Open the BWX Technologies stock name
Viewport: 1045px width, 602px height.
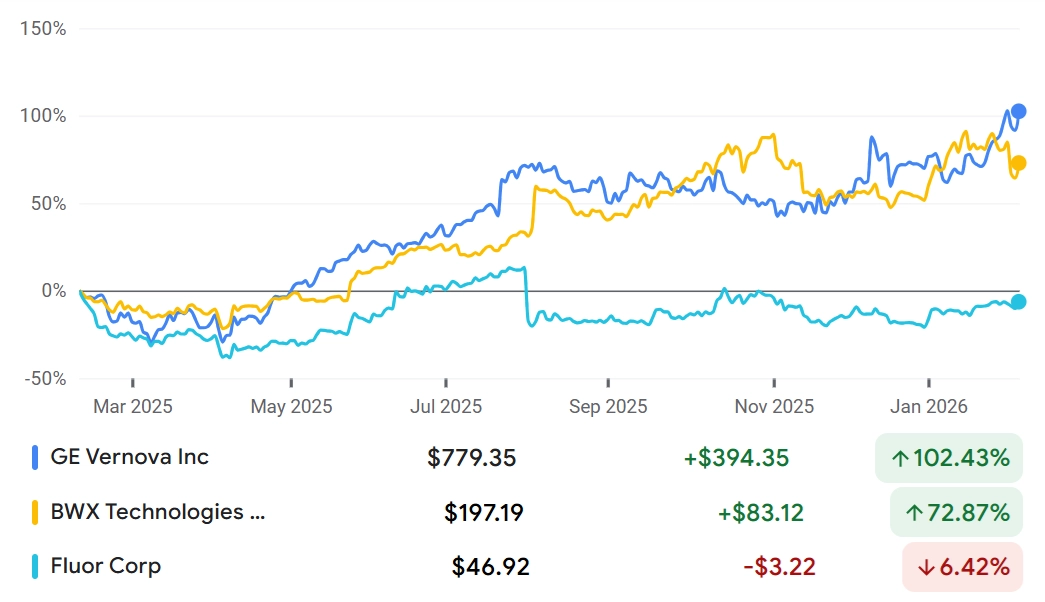click(x=159, y=512)
